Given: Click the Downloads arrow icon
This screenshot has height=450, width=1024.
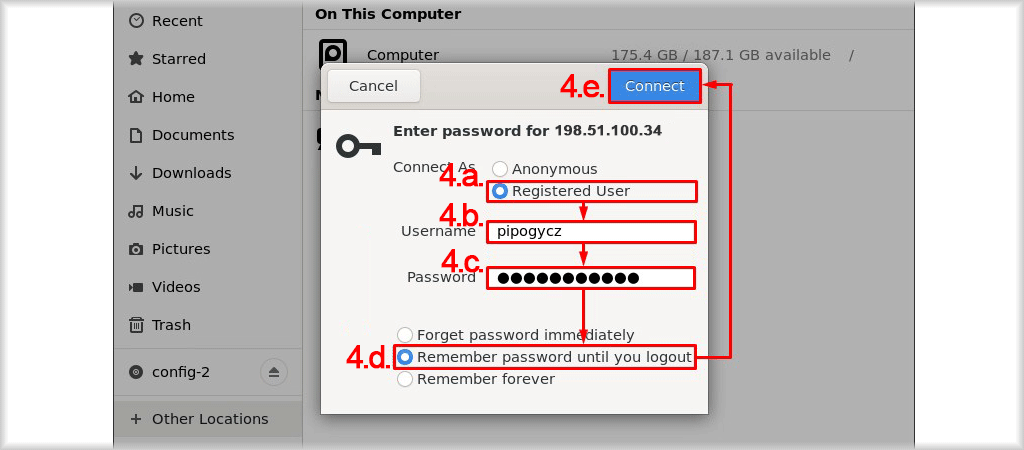Looking at the screenshot, I should [x=136, y=173].
